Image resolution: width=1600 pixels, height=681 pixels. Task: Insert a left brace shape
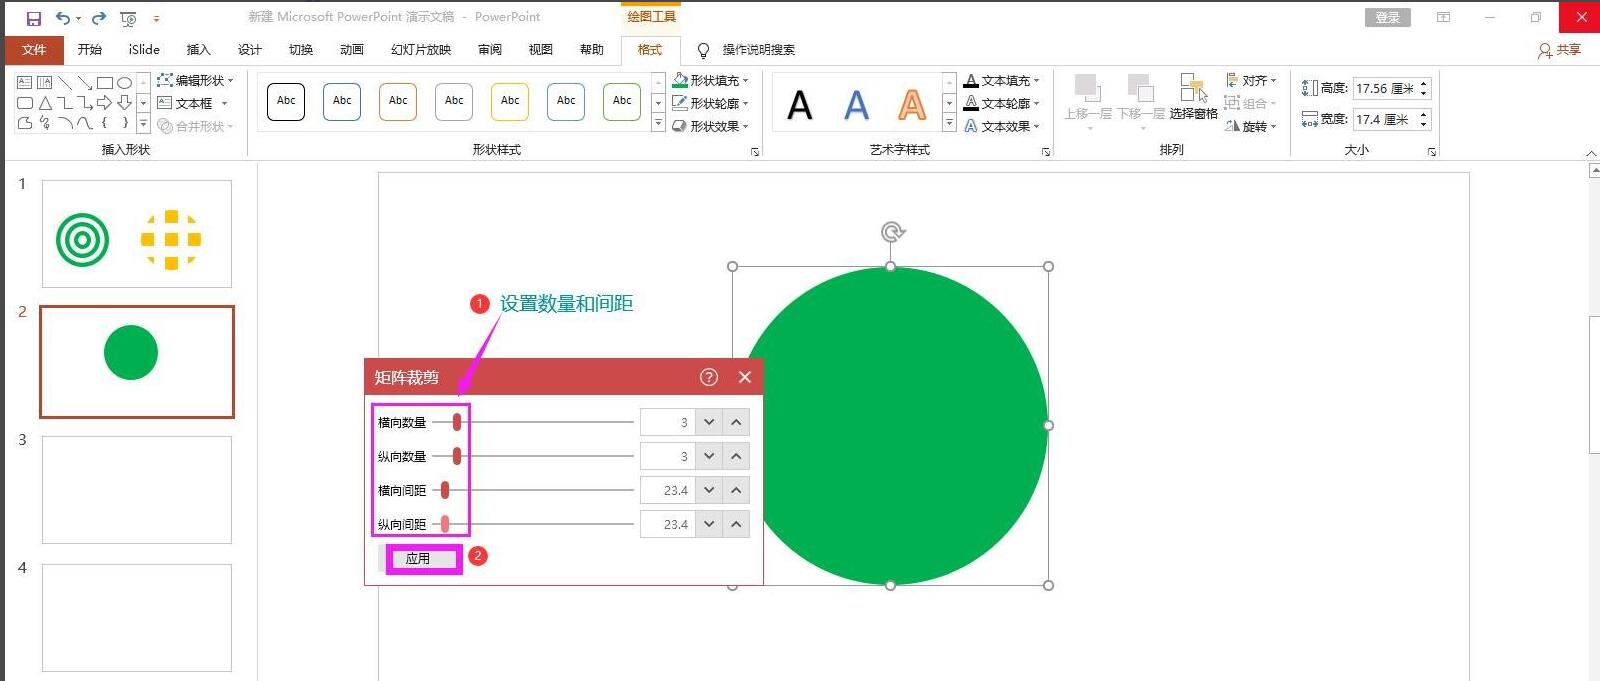(105, 123)
